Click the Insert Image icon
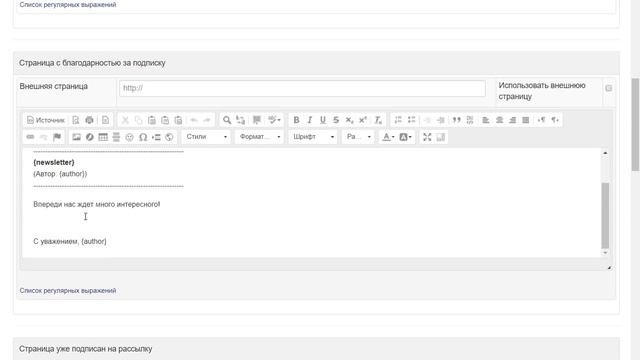Viewport: 640px width, 360px height. coord(76,137)
